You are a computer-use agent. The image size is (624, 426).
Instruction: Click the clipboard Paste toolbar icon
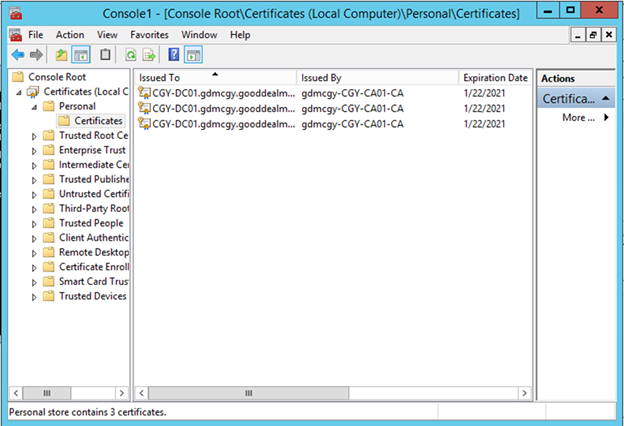[105, 55]
